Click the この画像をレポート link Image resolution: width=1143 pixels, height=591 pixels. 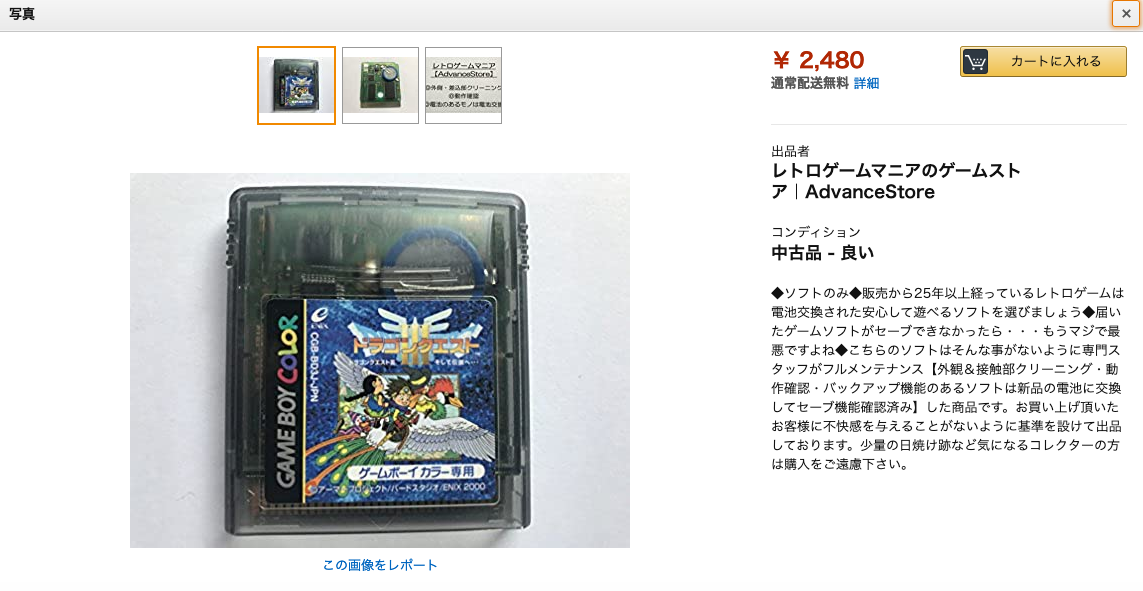380,565
